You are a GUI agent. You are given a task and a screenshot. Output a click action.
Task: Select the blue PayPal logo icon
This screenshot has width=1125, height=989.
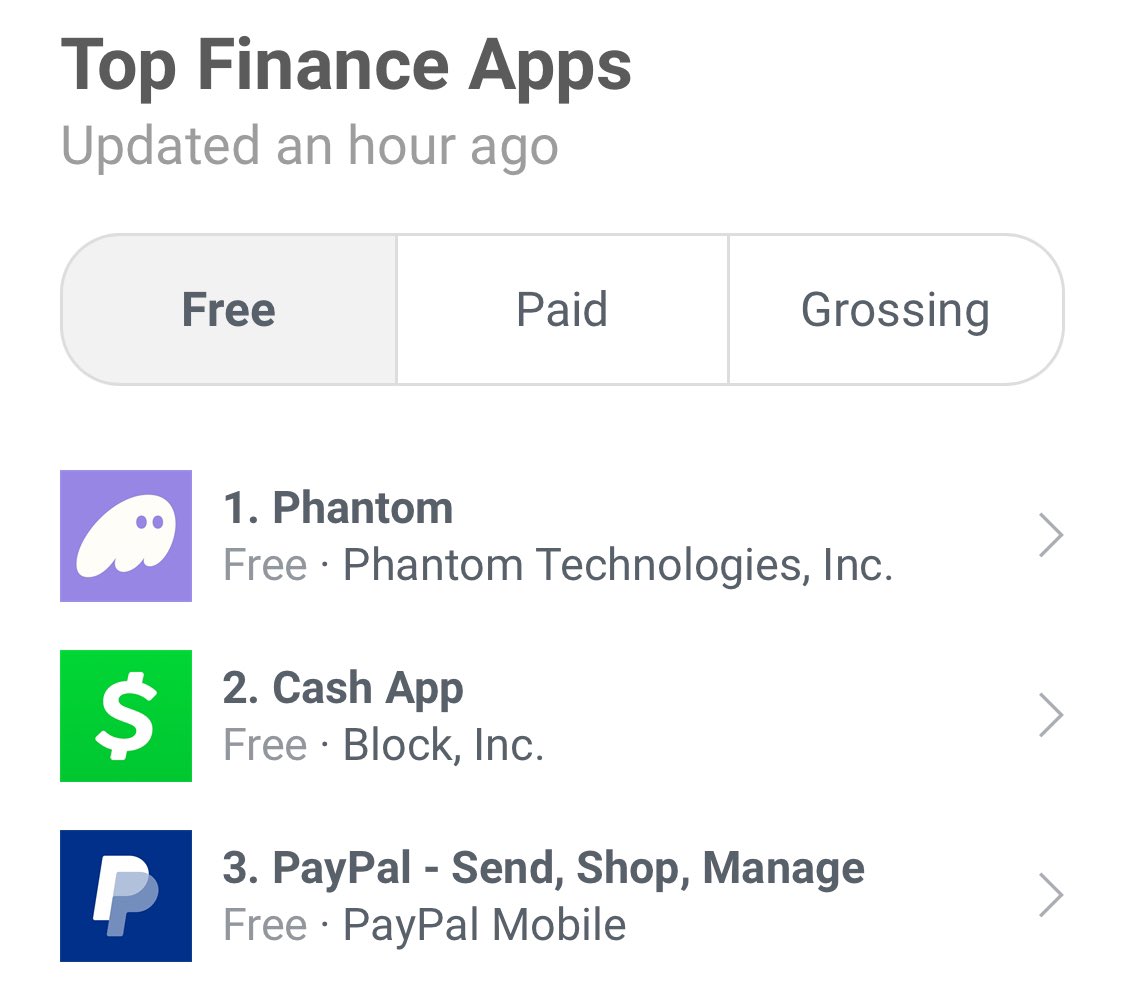tap(126, 896)
